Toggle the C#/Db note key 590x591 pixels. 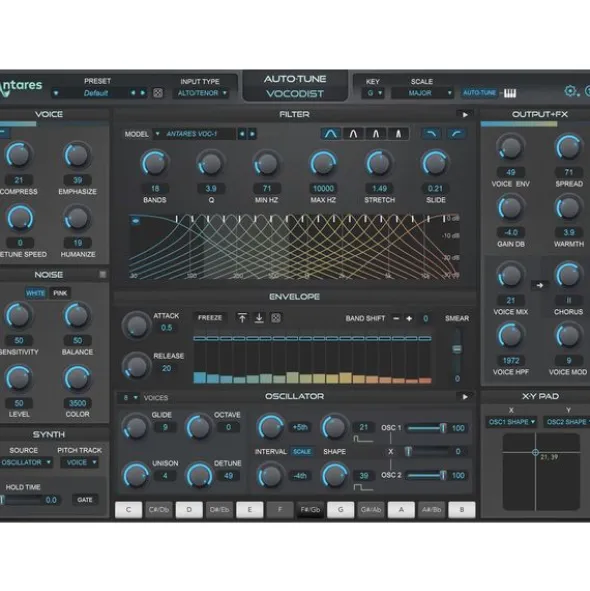coord(159,510)
